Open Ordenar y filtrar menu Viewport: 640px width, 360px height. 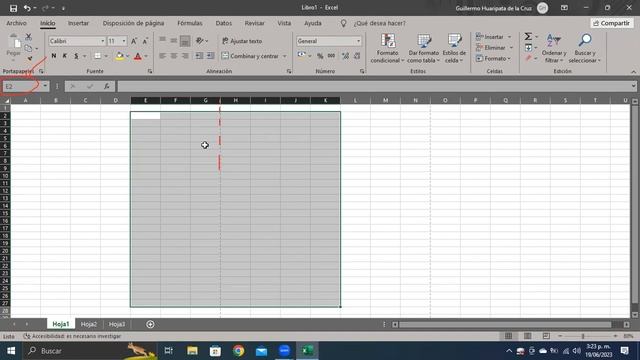[x=554, y=49]
